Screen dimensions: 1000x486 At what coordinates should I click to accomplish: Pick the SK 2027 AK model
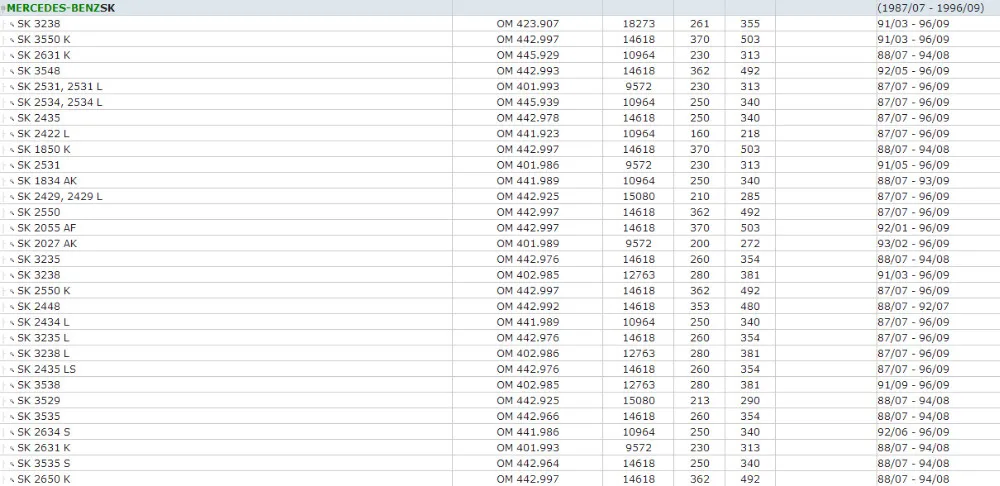(47, 244)
